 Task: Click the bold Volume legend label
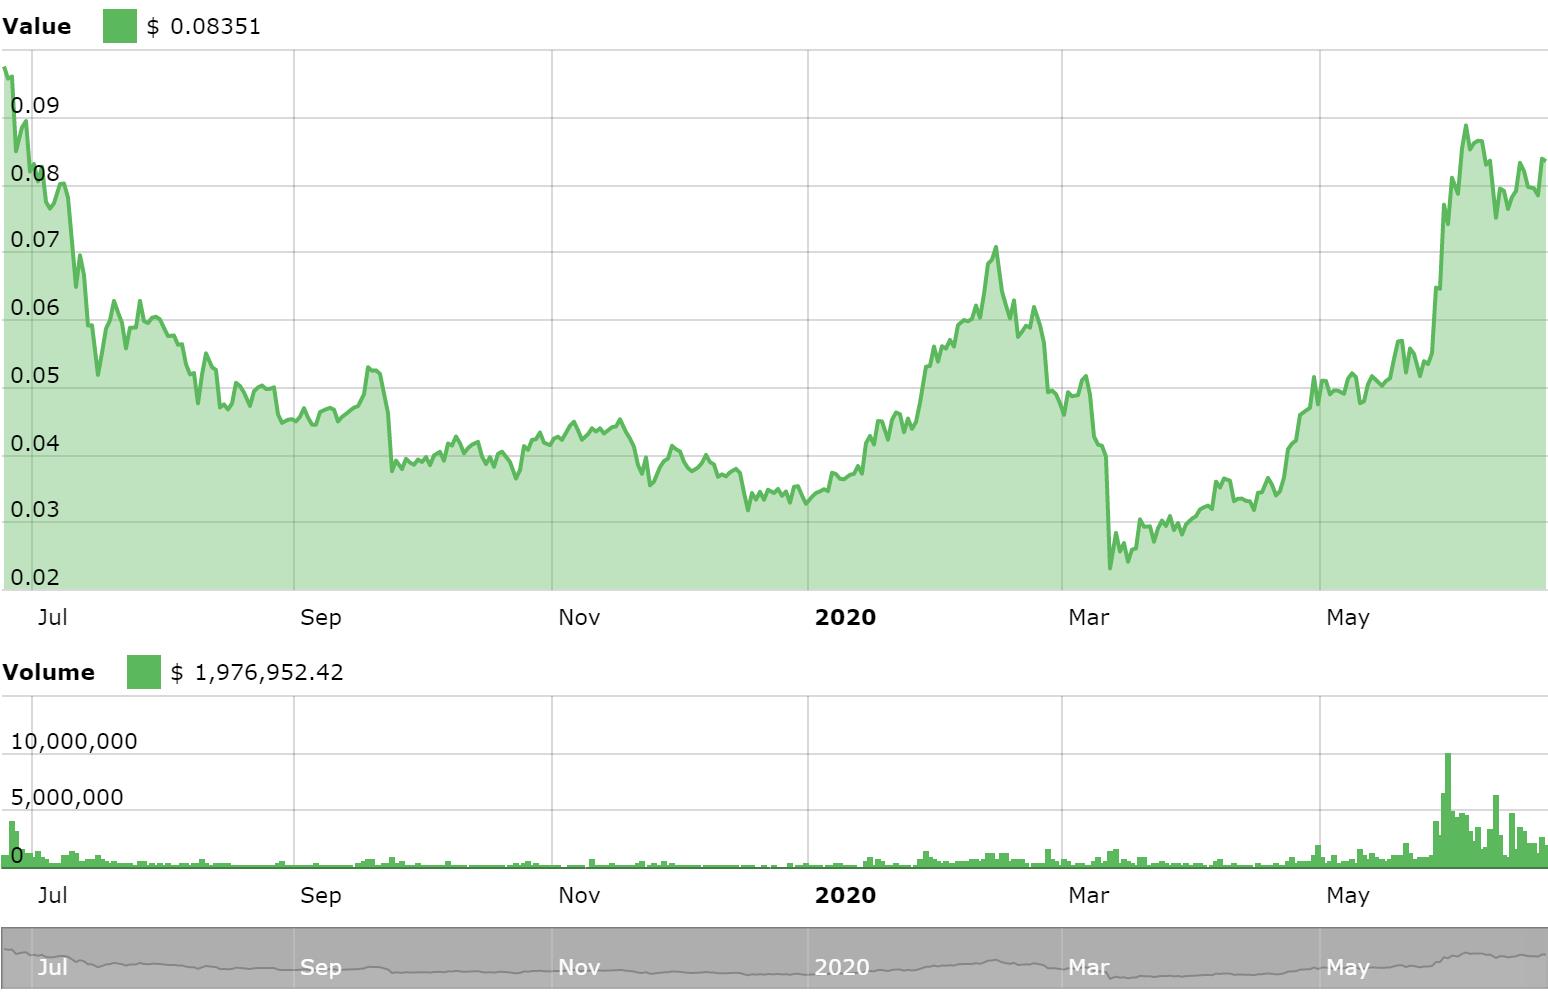click(x=50, y=672)
